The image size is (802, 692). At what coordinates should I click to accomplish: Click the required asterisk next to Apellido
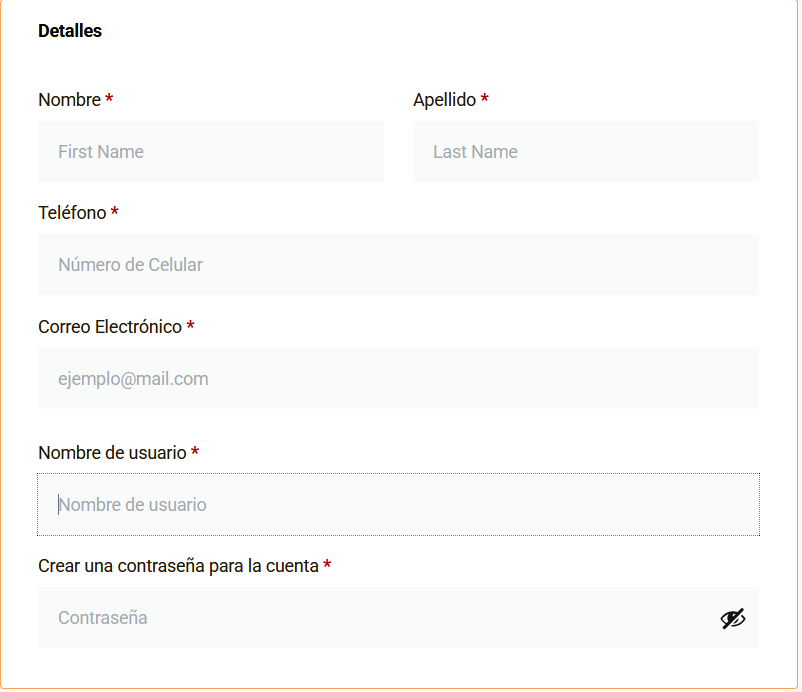pos(484,98)
